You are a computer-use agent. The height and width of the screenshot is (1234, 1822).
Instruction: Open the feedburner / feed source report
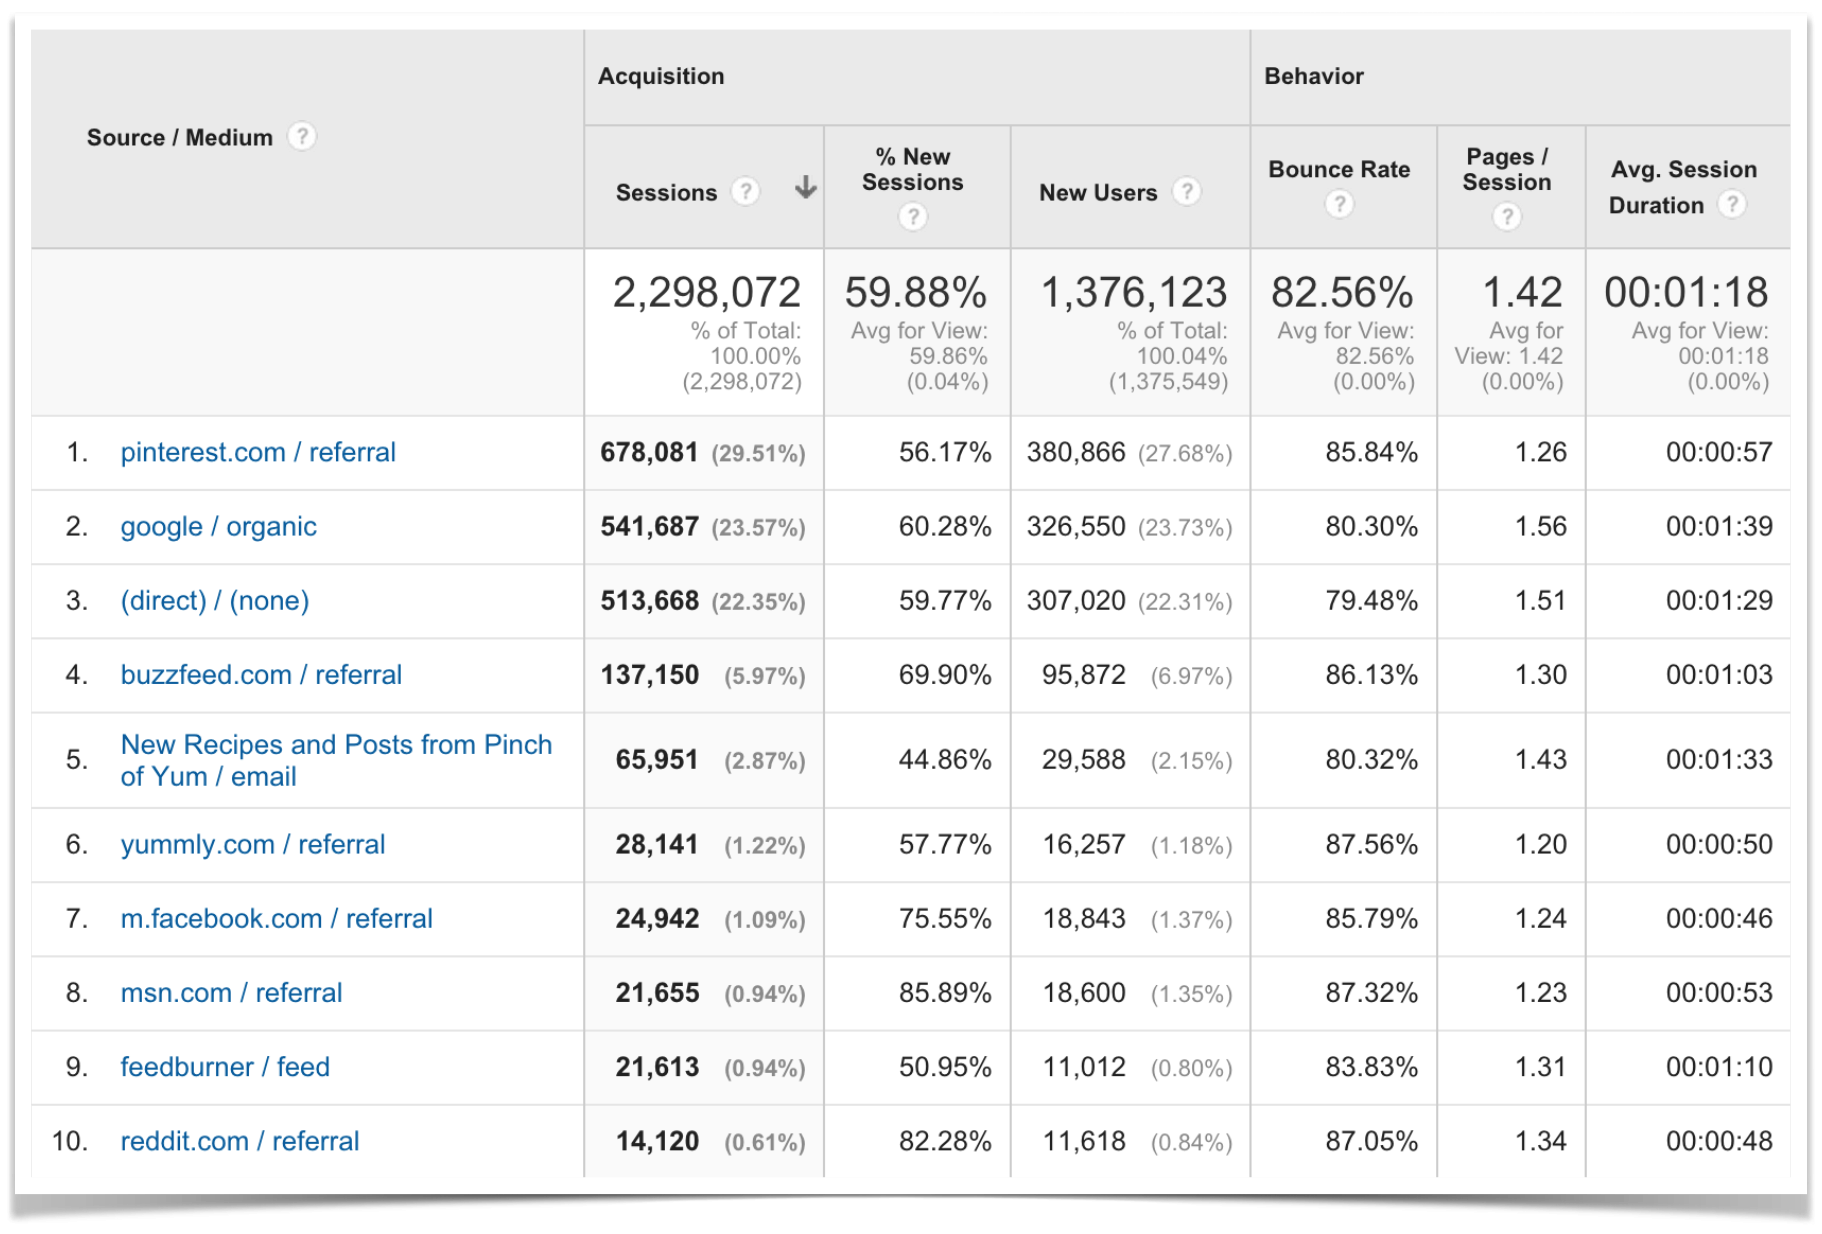pyautogui.click(x=224, y=1067)
